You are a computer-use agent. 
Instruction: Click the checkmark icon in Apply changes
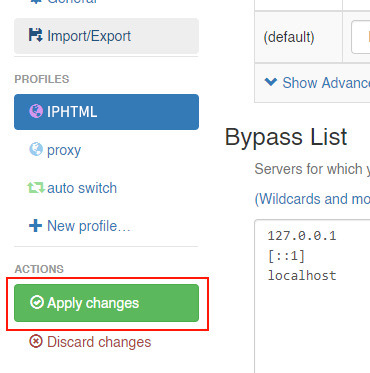36,302
